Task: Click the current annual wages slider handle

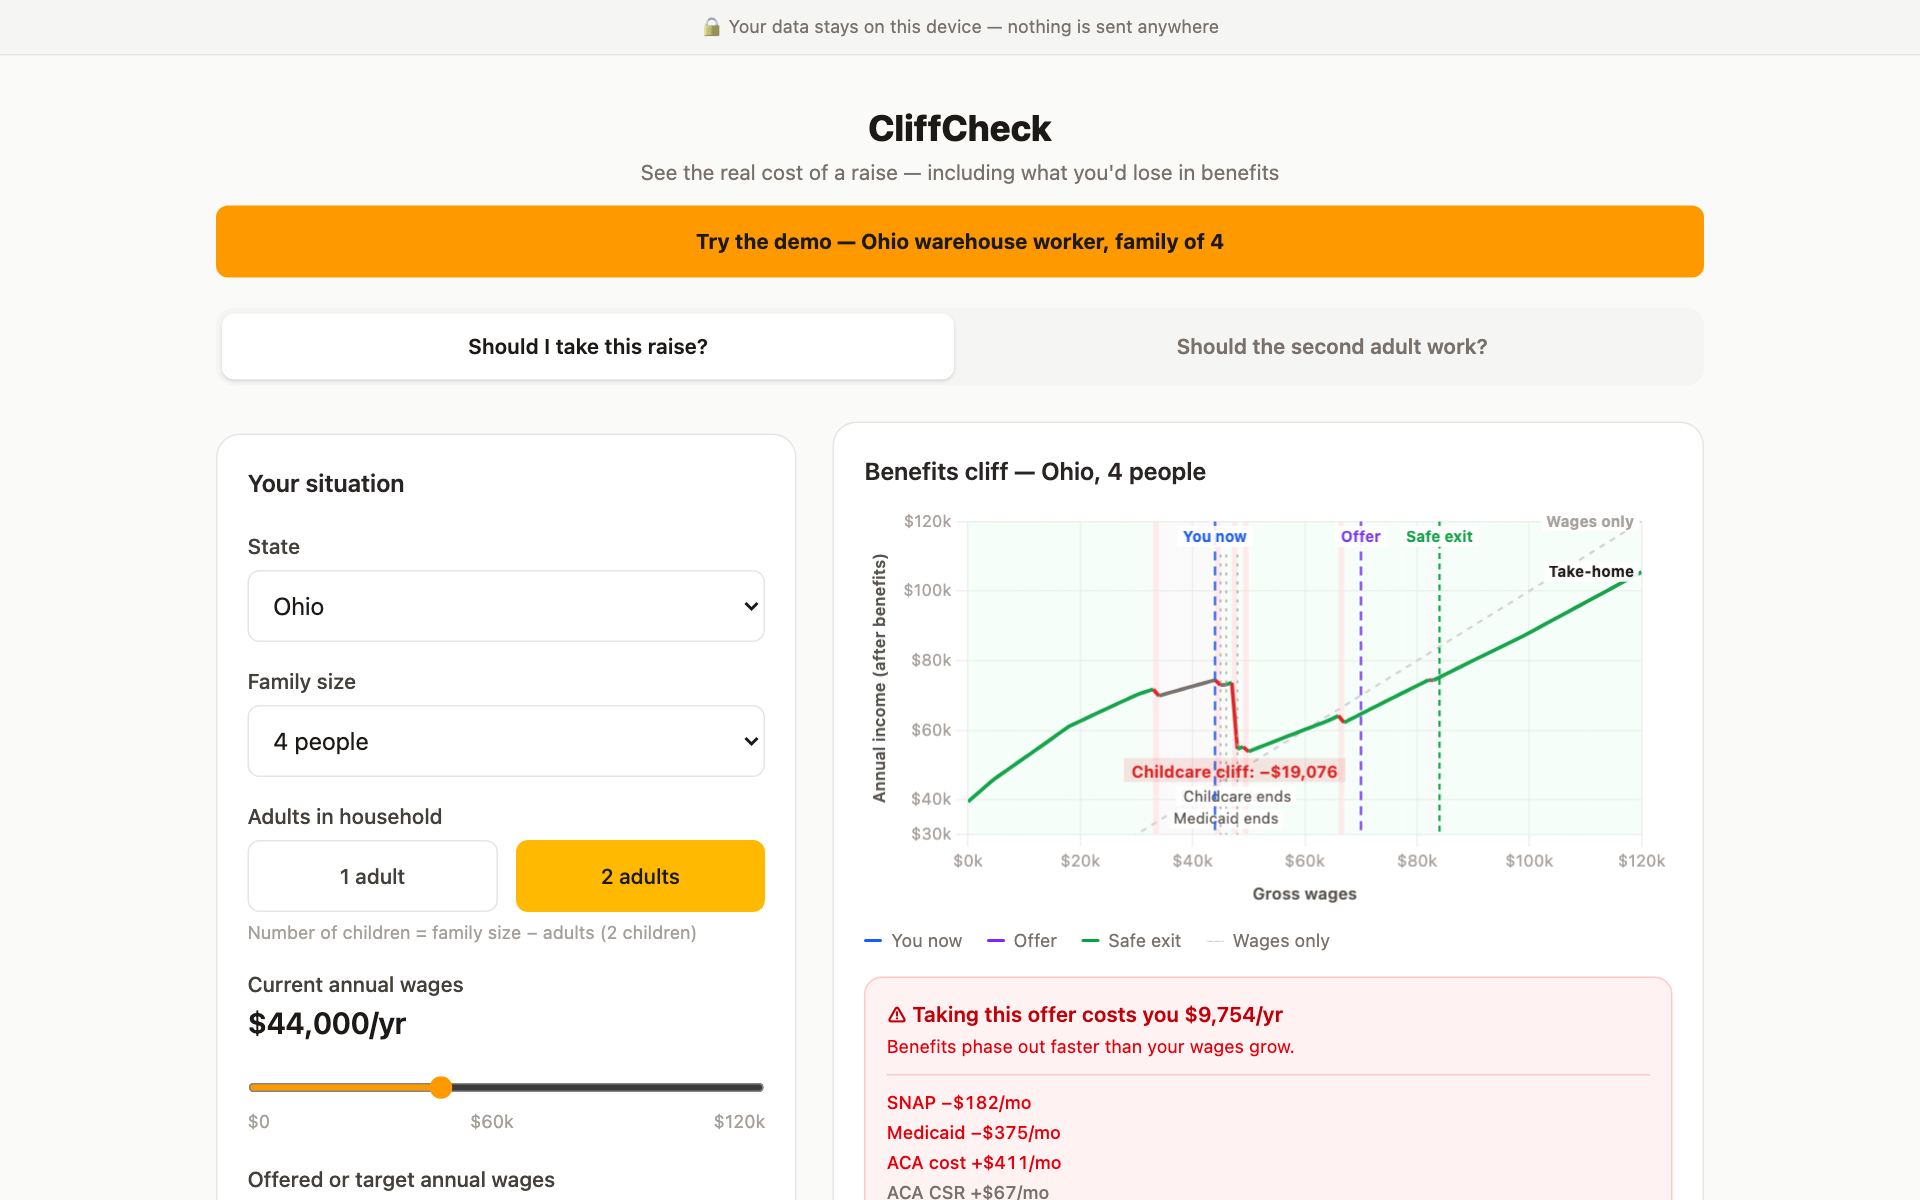Action: 441,1087
